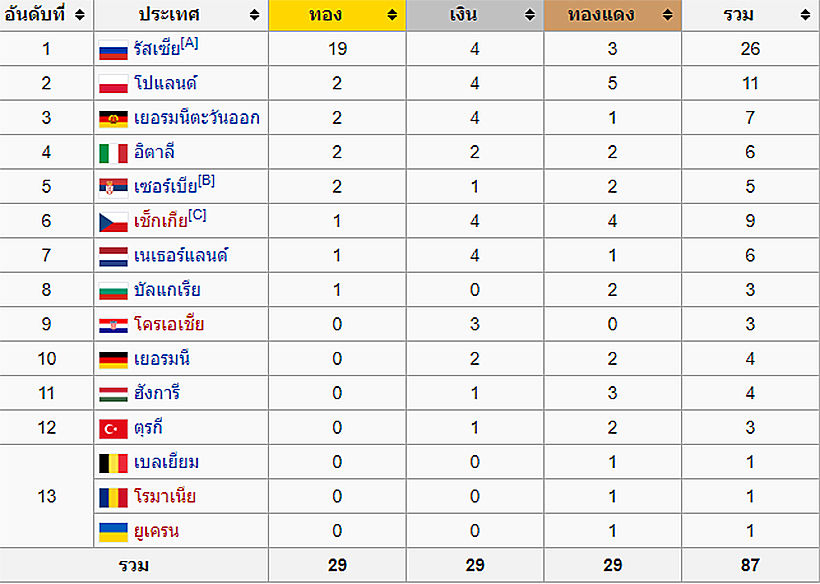The height and width of the screenshot is (584, 820).
Task: Click the ประเทศ column header
Action: click(x=170, y=16)
